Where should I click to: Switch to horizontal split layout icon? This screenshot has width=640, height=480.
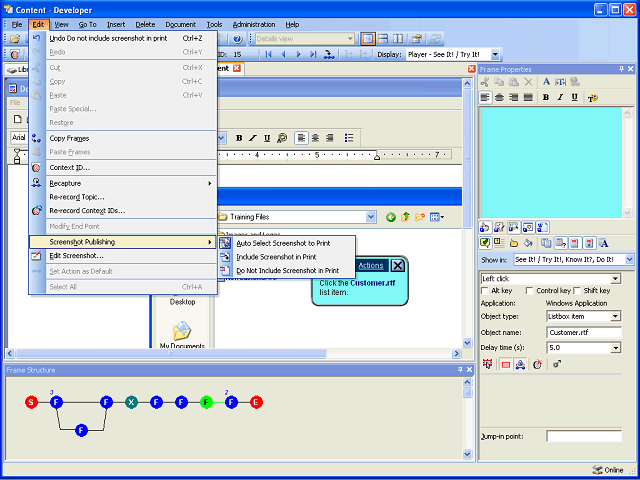point(383,39)
